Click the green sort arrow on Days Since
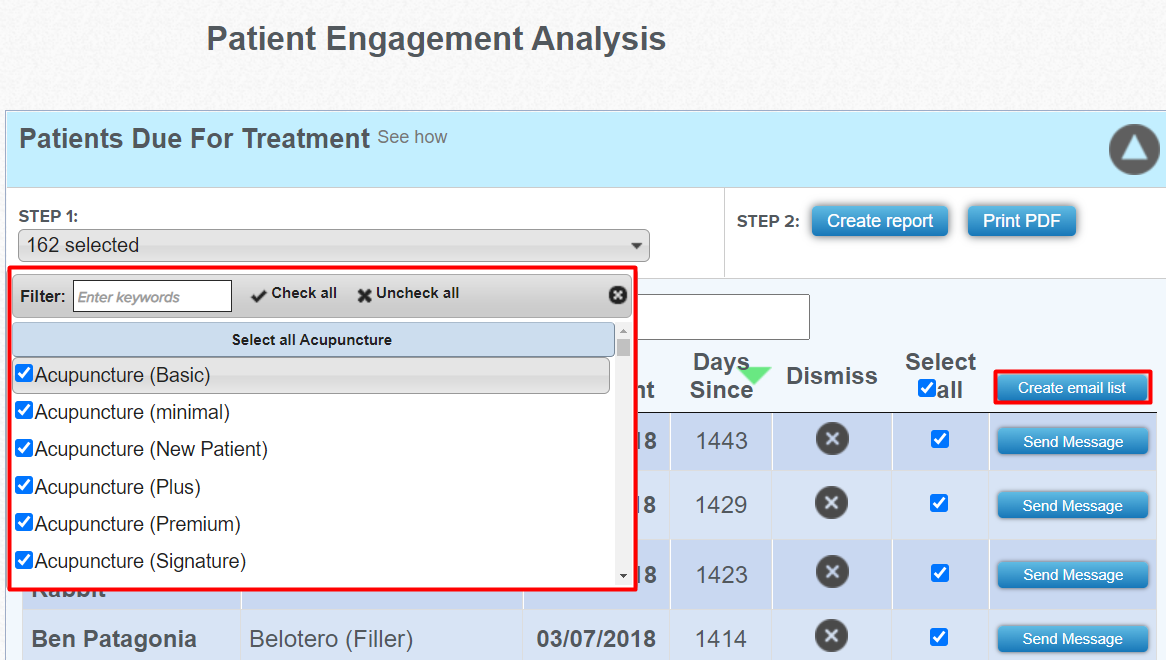 (756, 374)
